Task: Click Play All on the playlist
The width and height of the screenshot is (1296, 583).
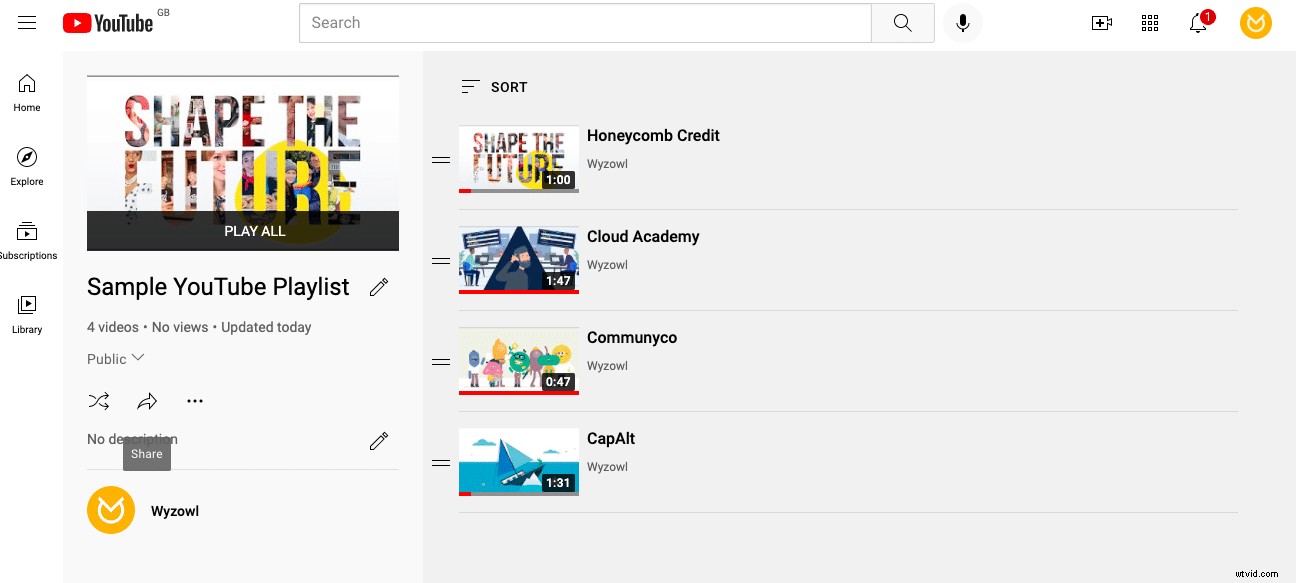Action: pyautogui.click(x=254, y=230)
